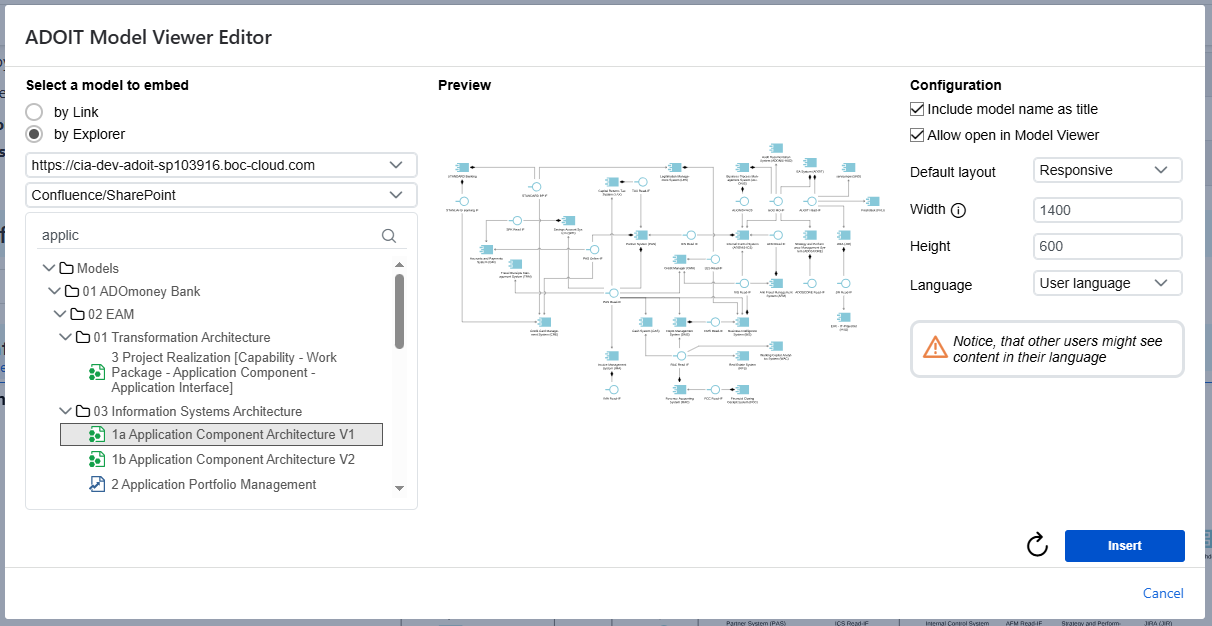Uncheck 'Include model name as title'
The height and width of the screenshot is (626, 1212).
click(x=917, y=109)
